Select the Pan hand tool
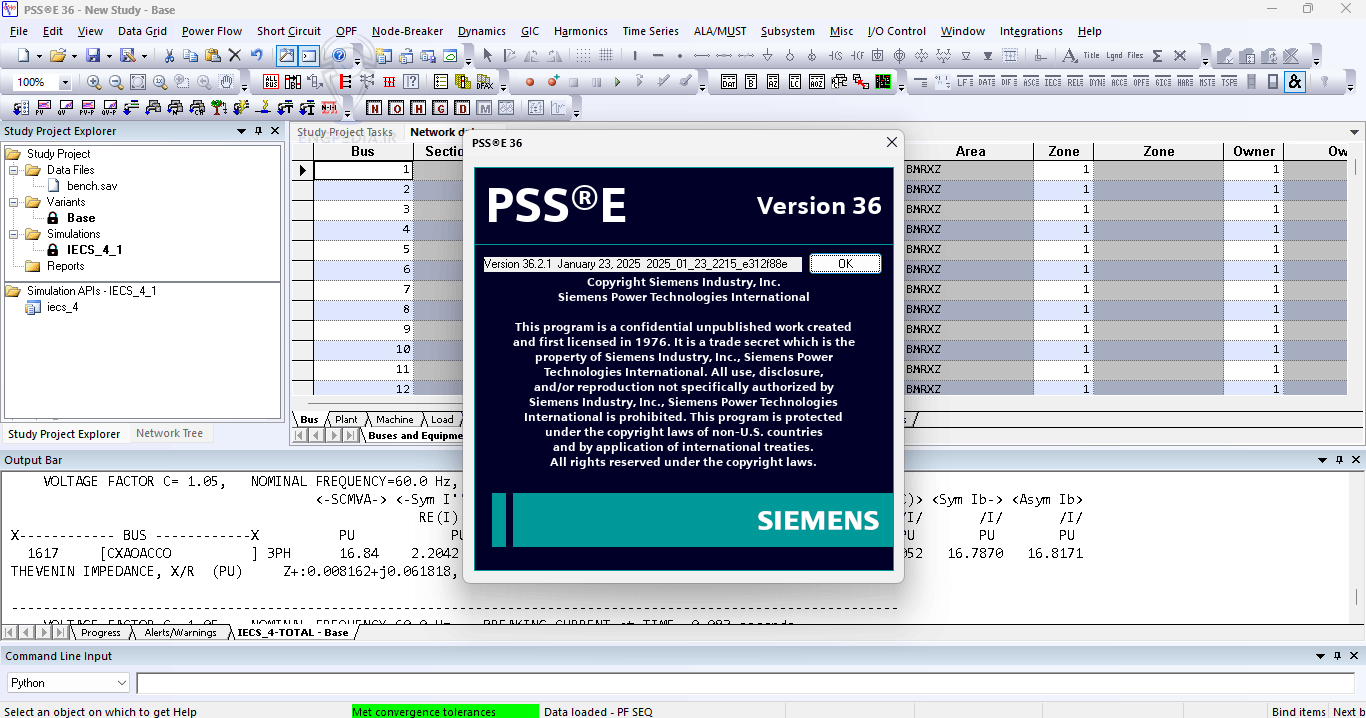 226,82
